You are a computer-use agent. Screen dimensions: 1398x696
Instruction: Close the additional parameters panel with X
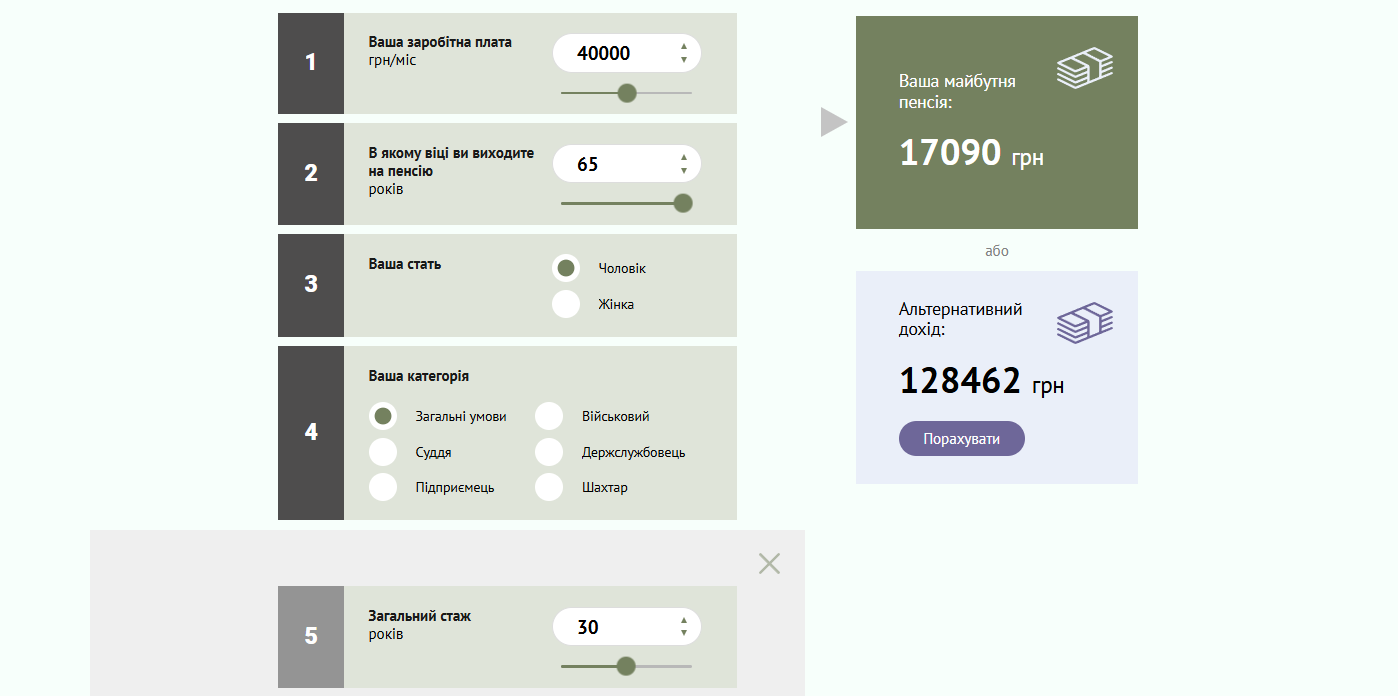769,564
